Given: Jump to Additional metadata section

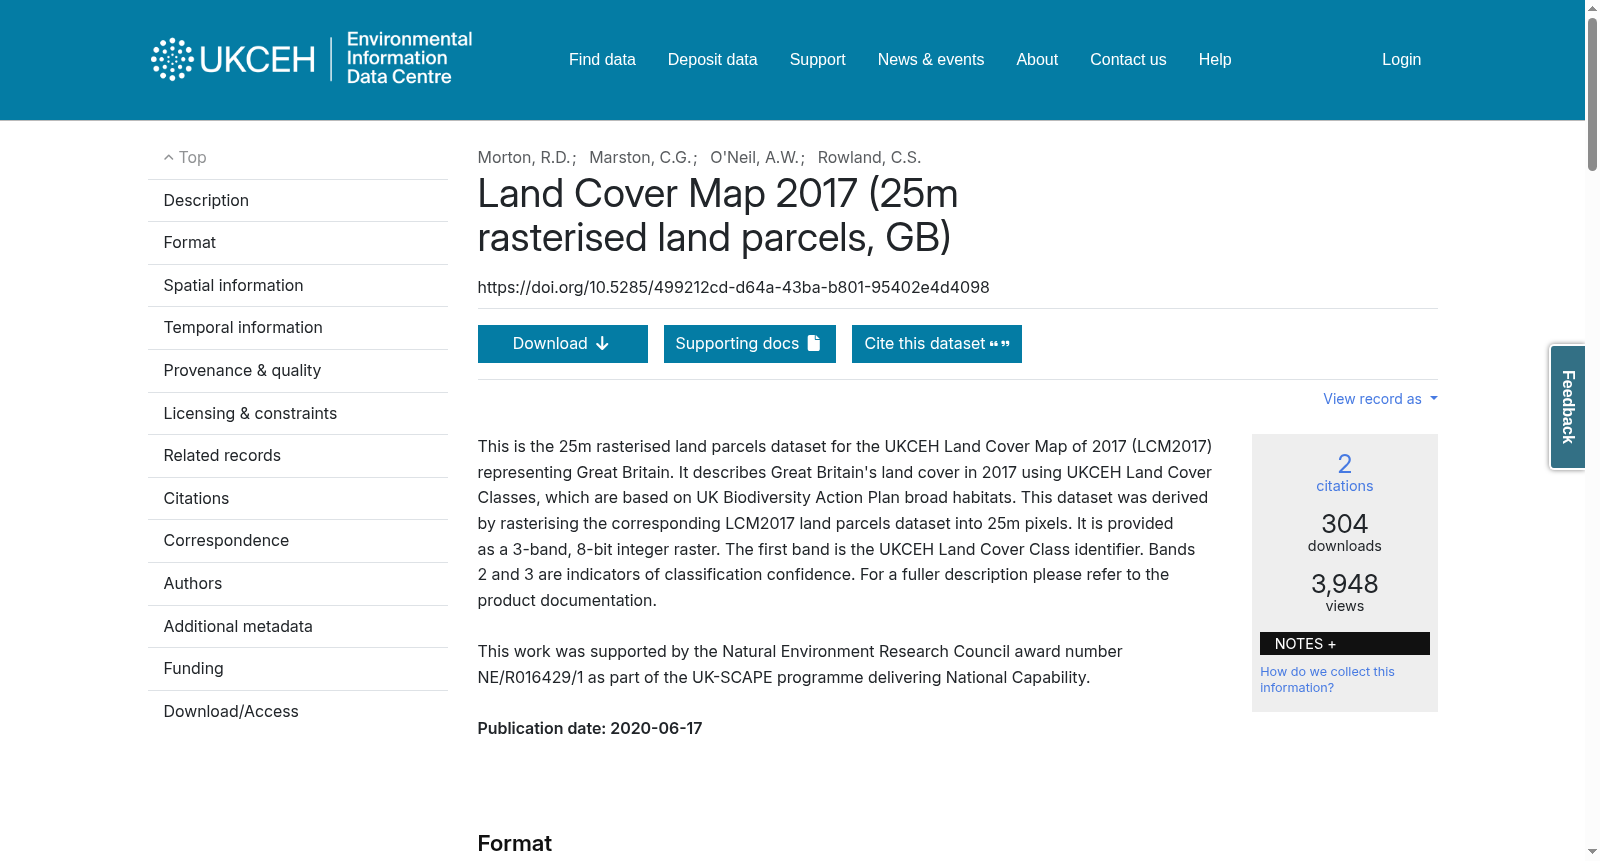Looking at the screenshot, I should [298, 627].
